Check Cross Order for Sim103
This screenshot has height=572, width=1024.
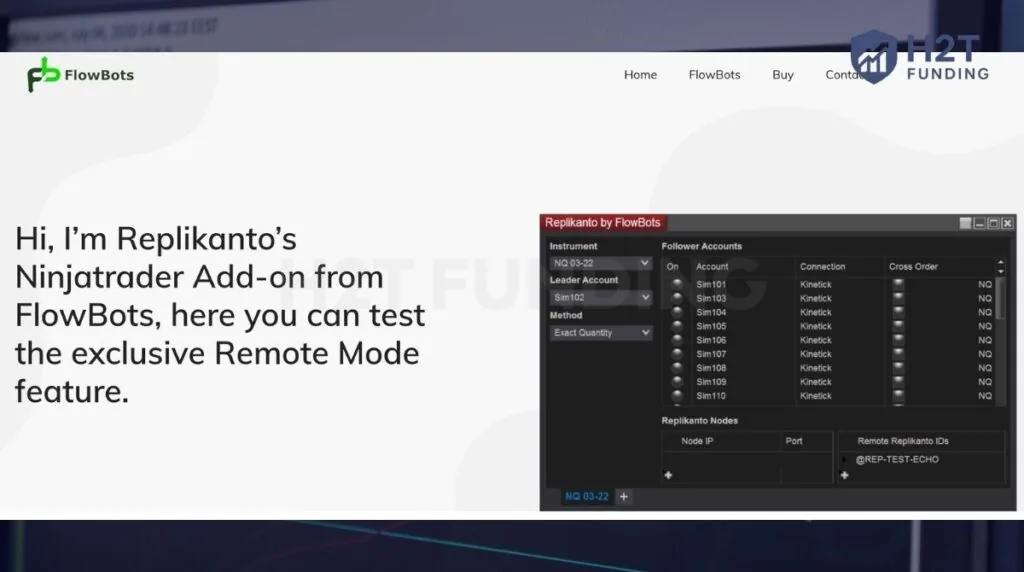899,298
